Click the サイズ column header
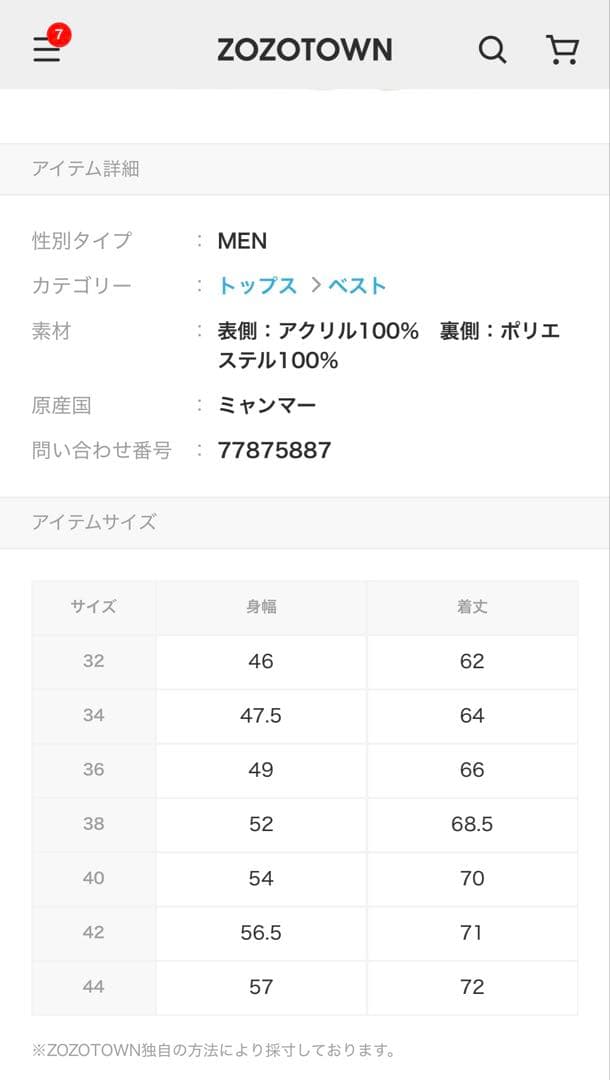Viewport: 610px width, 1080px height. point(94,607)
